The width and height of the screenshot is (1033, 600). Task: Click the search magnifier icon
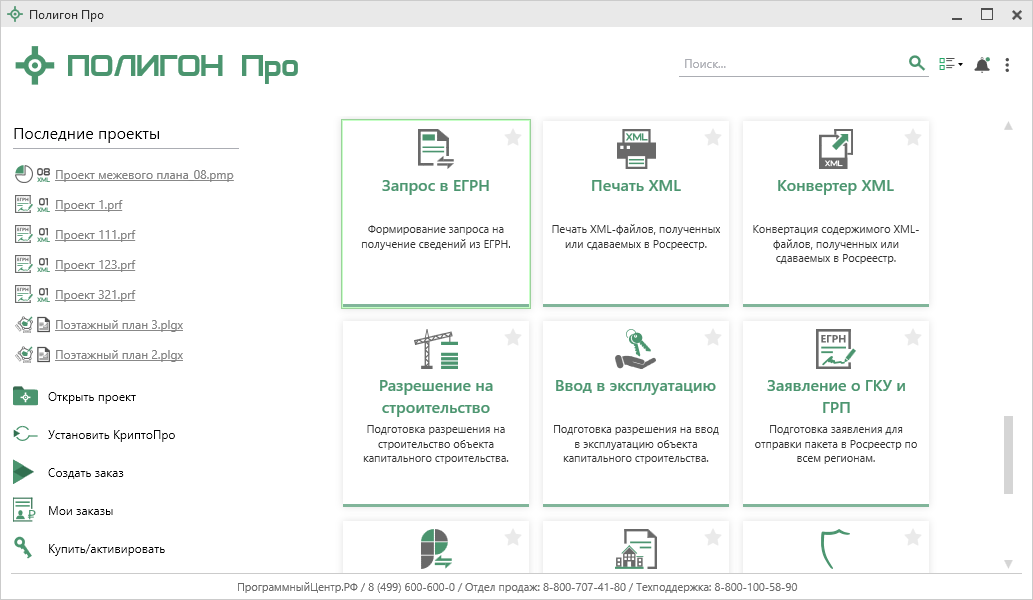(916, 63)
